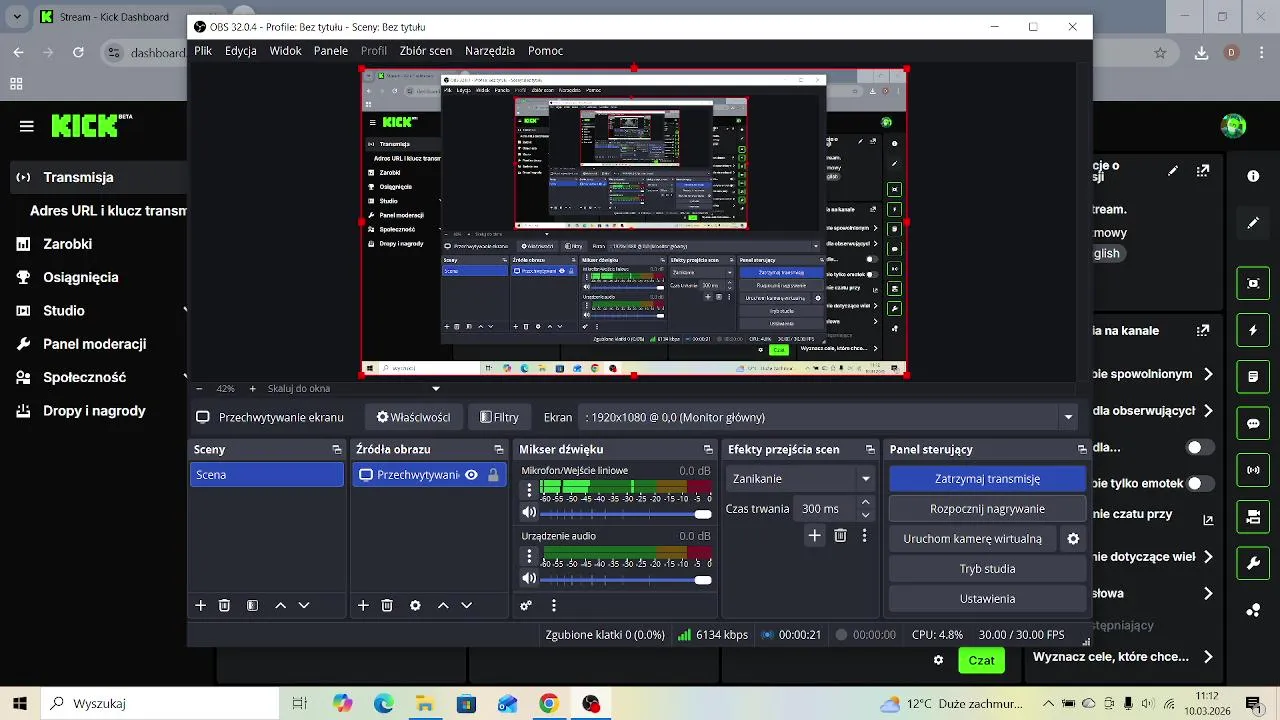This screenshot has width=1280, height=720.
Task: Open advanced audio properties gears icon
Action: click(526, 605)
